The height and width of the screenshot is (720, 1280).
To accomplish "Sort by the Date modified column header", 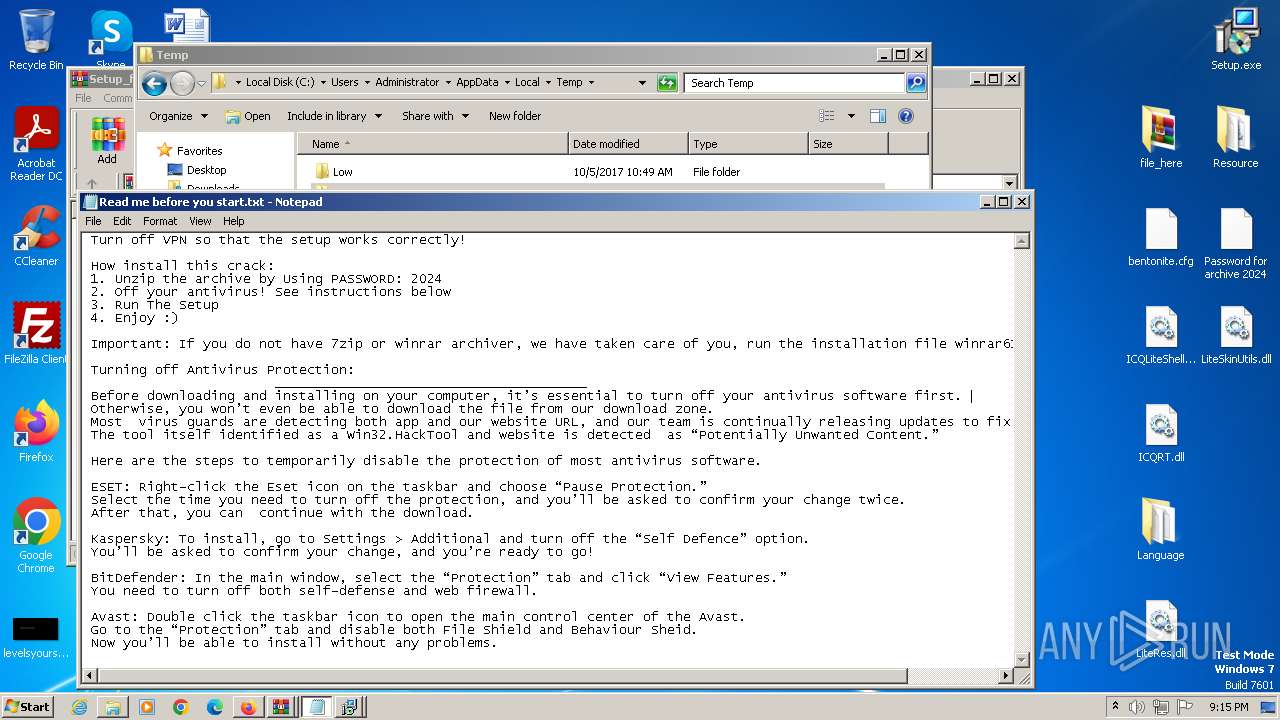I will (x=628, y=144).
